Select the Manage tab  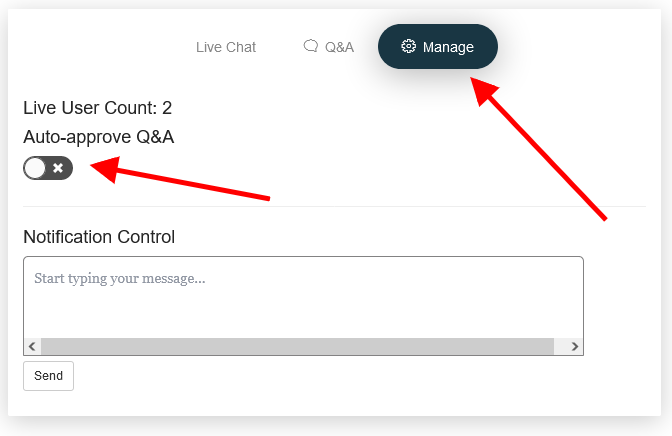pyautogui.click(x=438, y=46)
